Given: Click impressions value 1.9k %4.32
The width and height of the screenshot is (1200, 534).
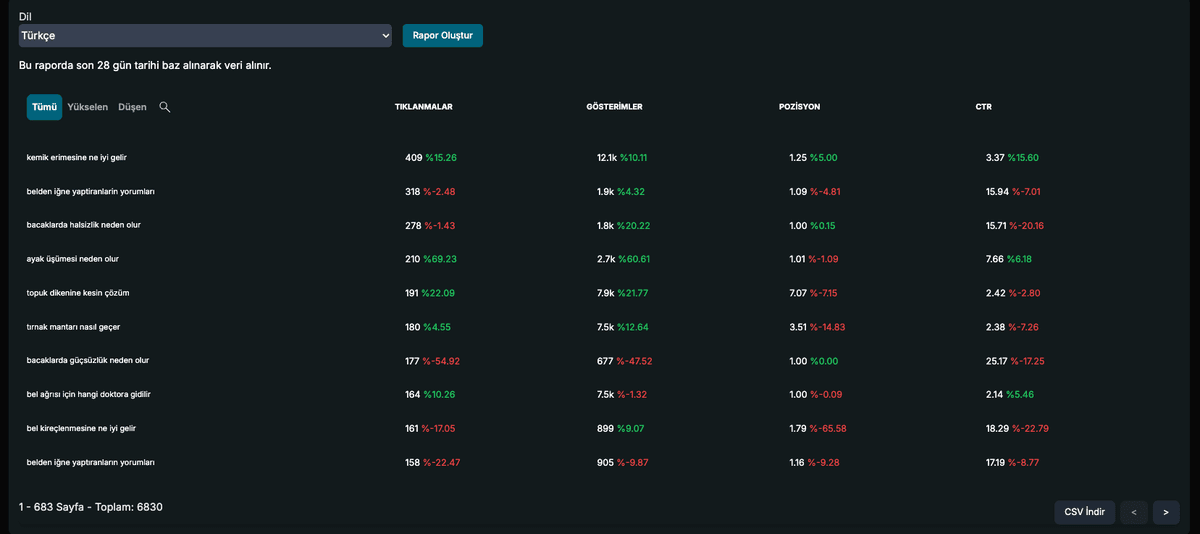Looking at the screenshot, I should (x=620, y=191).
